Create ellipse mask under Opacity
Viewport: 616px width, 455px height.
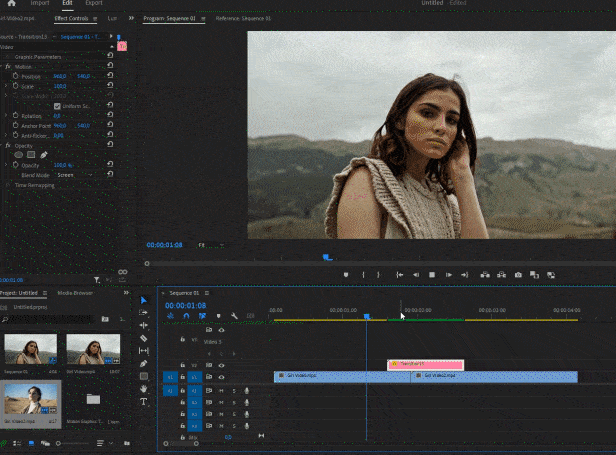(x=19, y=155)
